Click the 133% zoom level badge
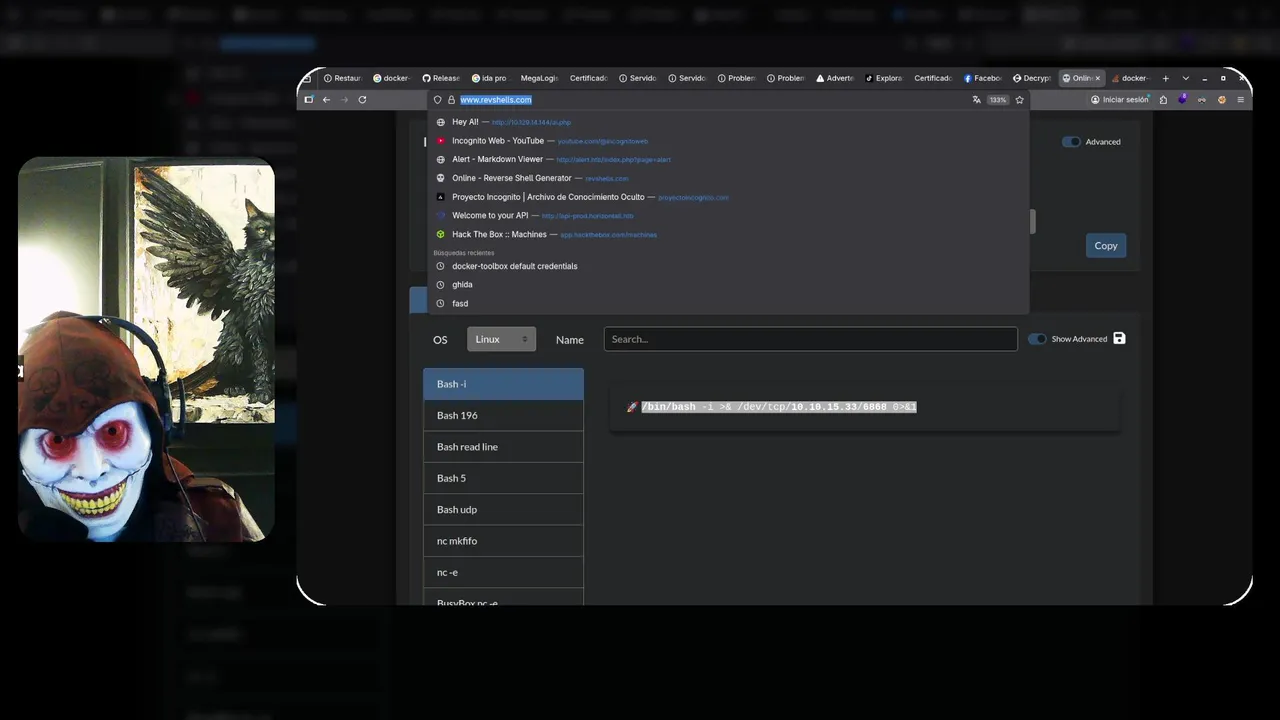Screen dimensions: 1280x720 998,100
